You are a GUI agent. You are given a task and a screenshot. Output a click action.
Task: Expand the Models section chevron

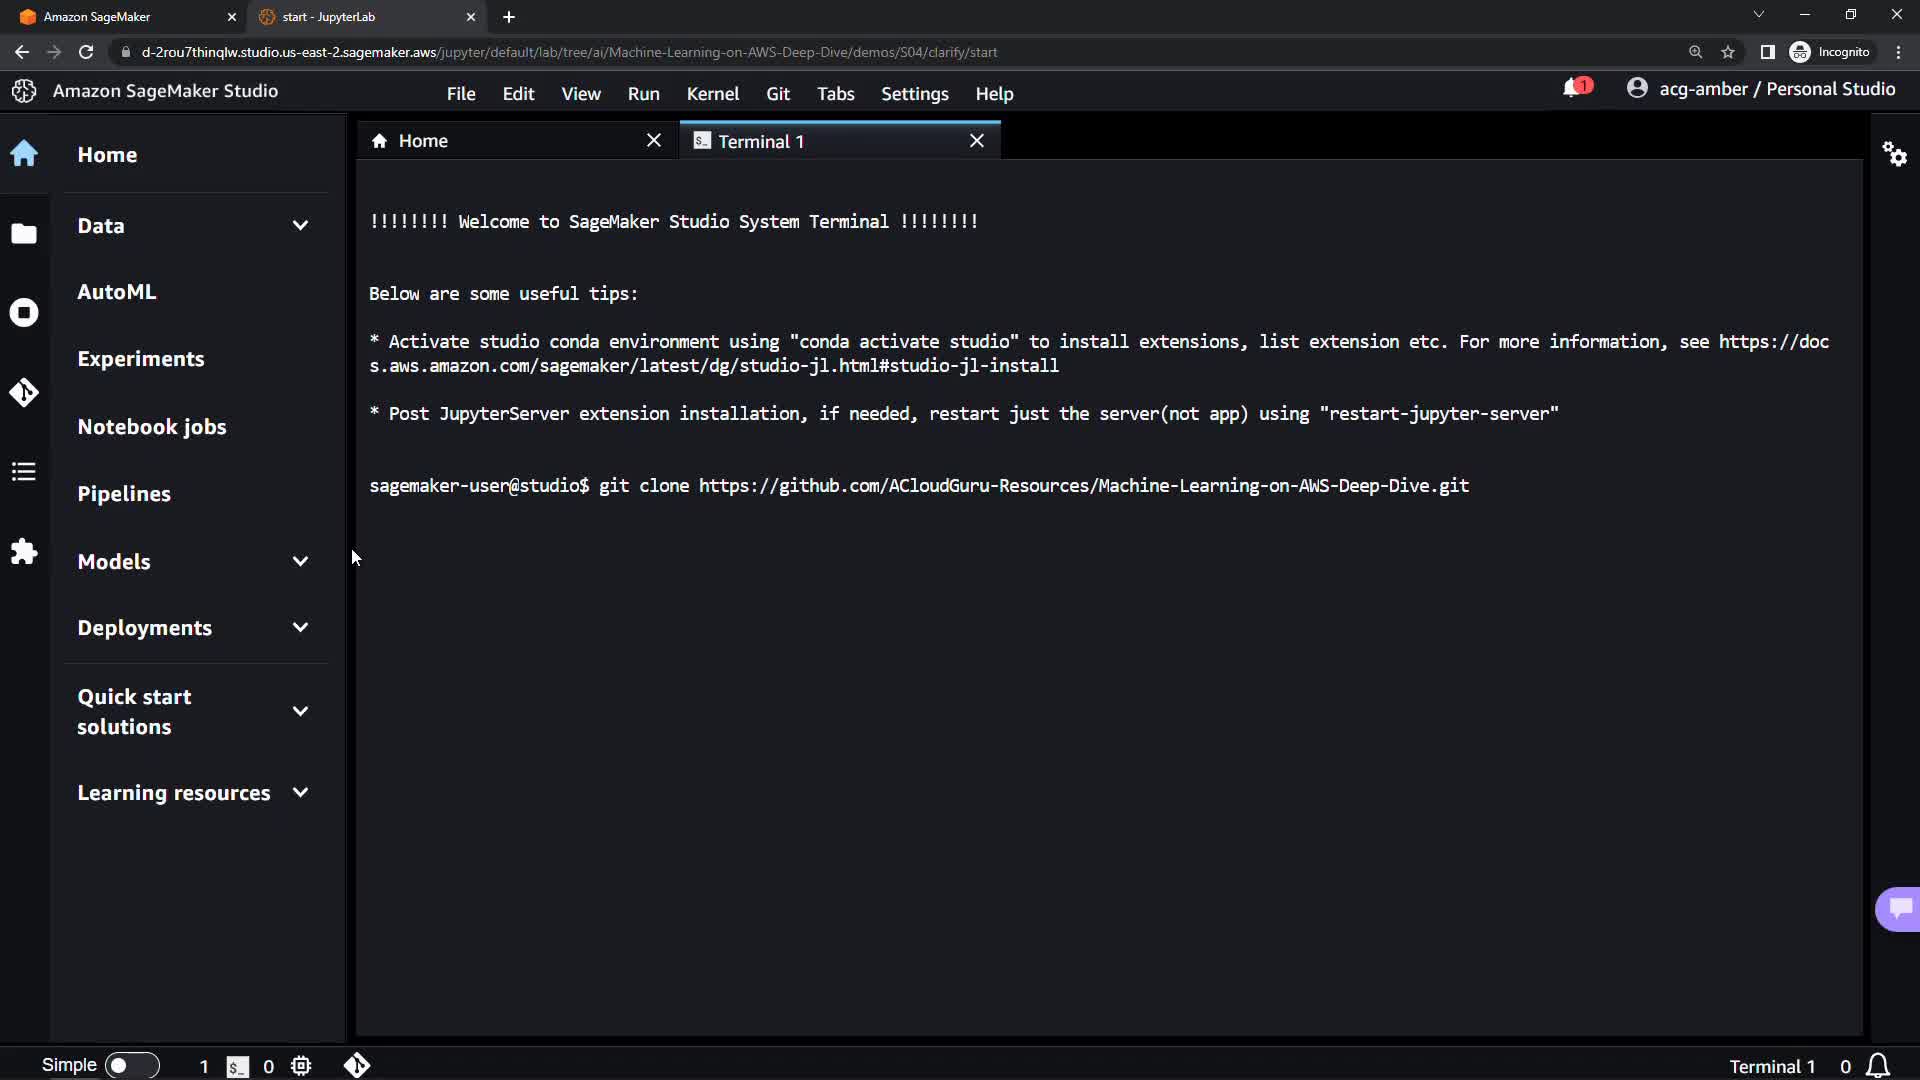click(x=300, y=562)
